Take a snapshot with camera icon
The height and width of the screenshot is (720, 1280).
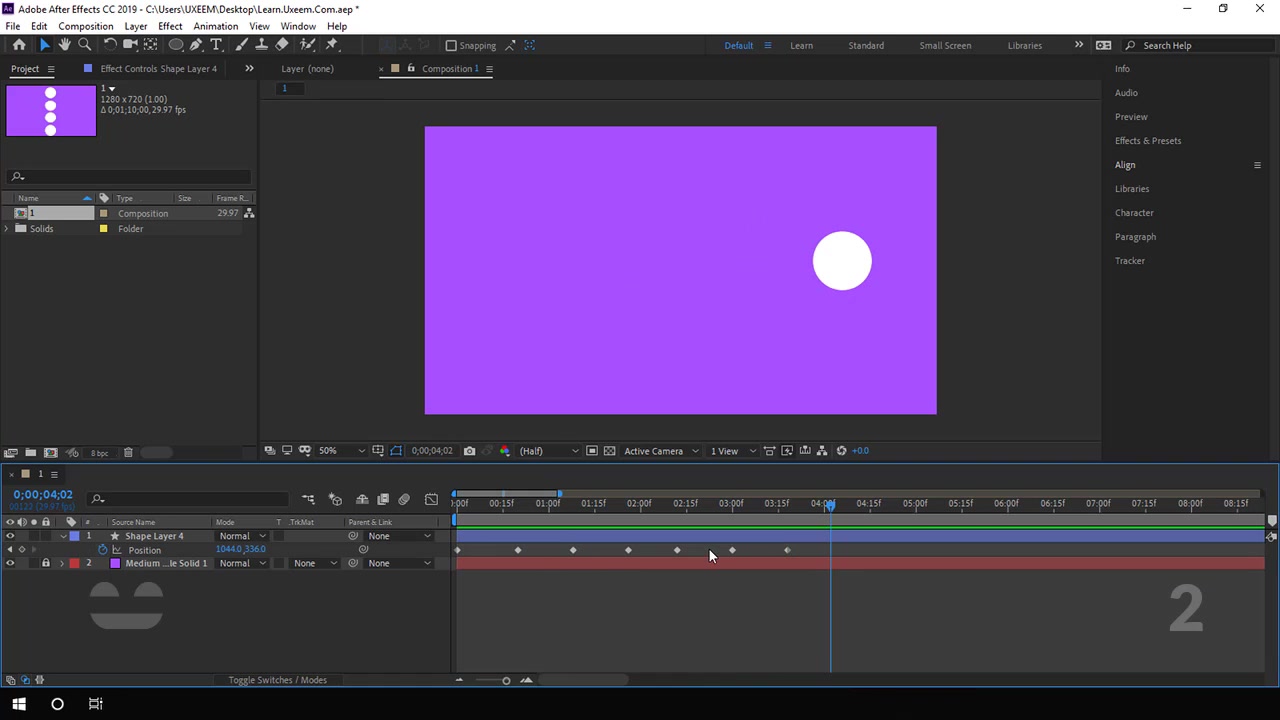[469, 451]
